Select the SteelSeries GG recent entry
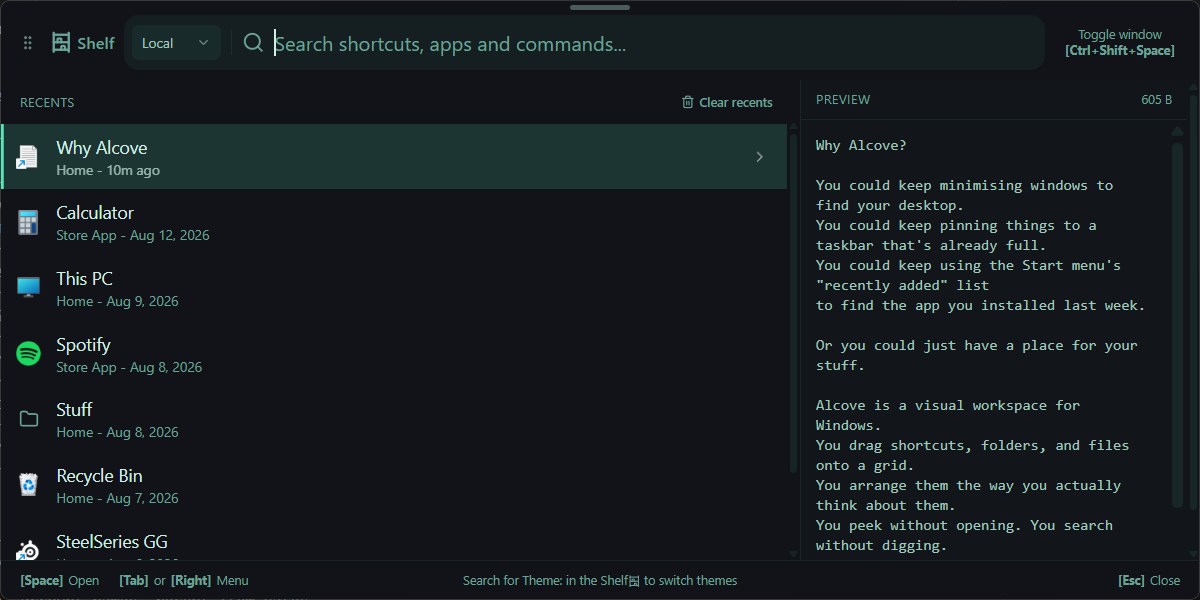Image resolution: width=1200 pixels, height=600 pixels. coord(394,540)
